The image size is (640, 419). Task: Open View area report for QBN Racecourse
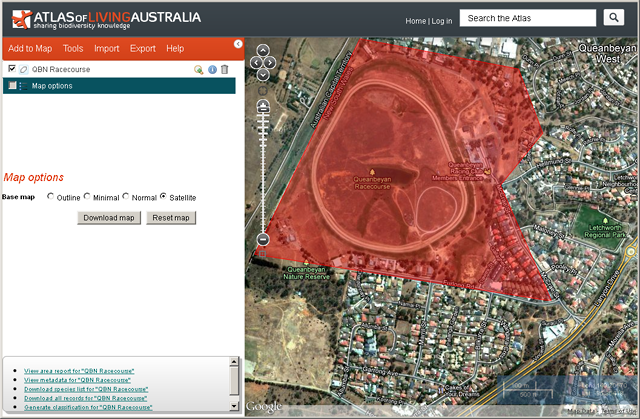pos(79,371)
